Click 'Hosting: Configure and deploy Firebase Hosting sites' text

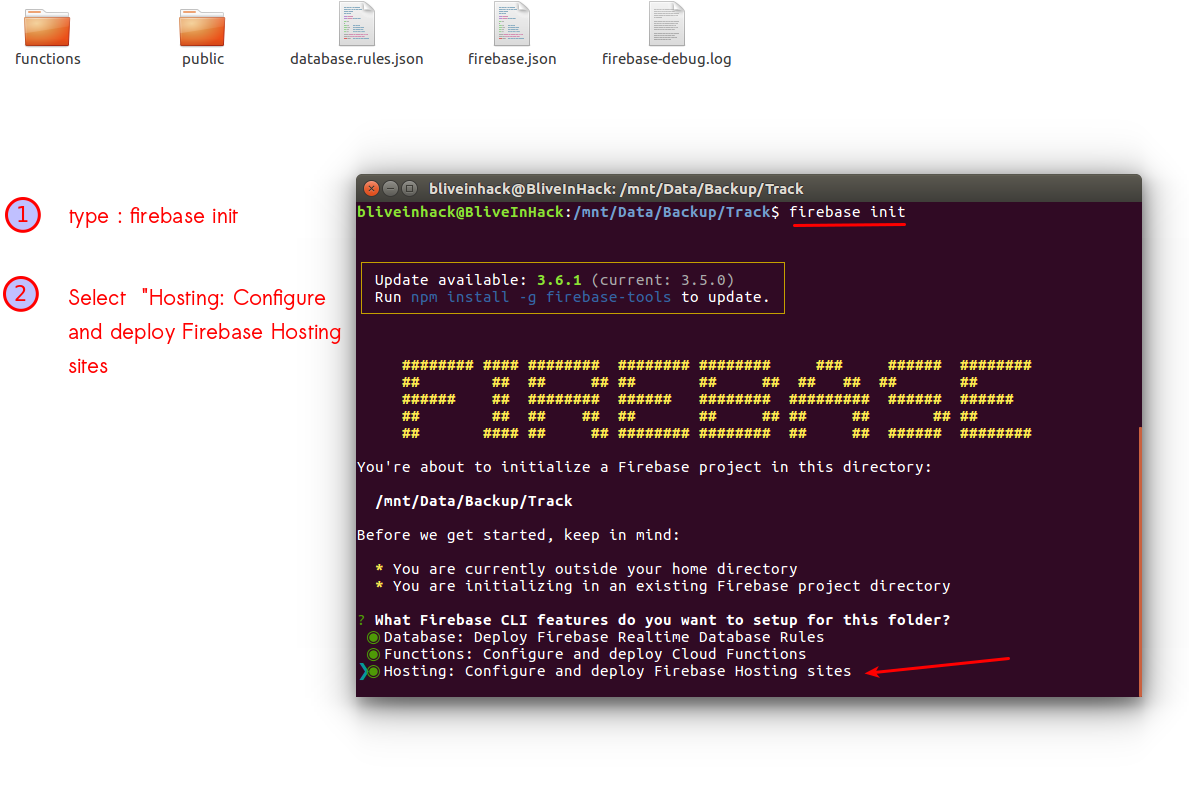[617, 672]
